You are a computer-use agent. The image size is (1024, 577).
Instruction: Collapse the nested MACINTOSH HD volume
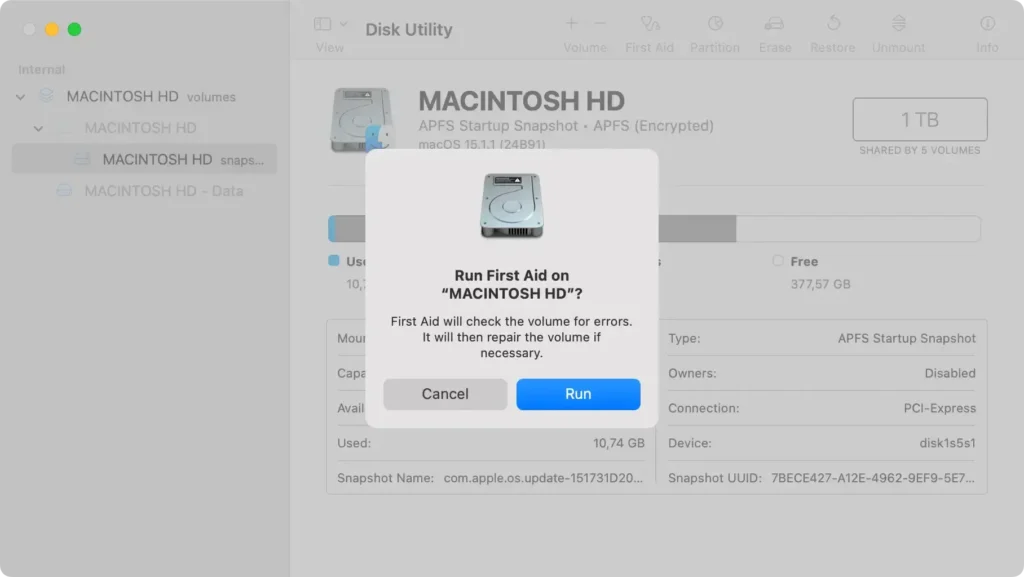click(39, 129)
